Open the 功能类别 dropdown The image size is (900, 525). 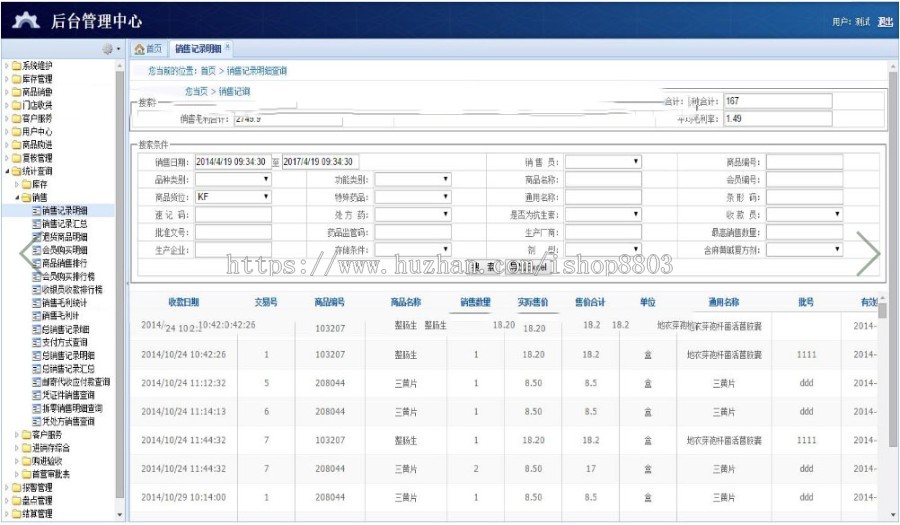(x=413, y=180)
